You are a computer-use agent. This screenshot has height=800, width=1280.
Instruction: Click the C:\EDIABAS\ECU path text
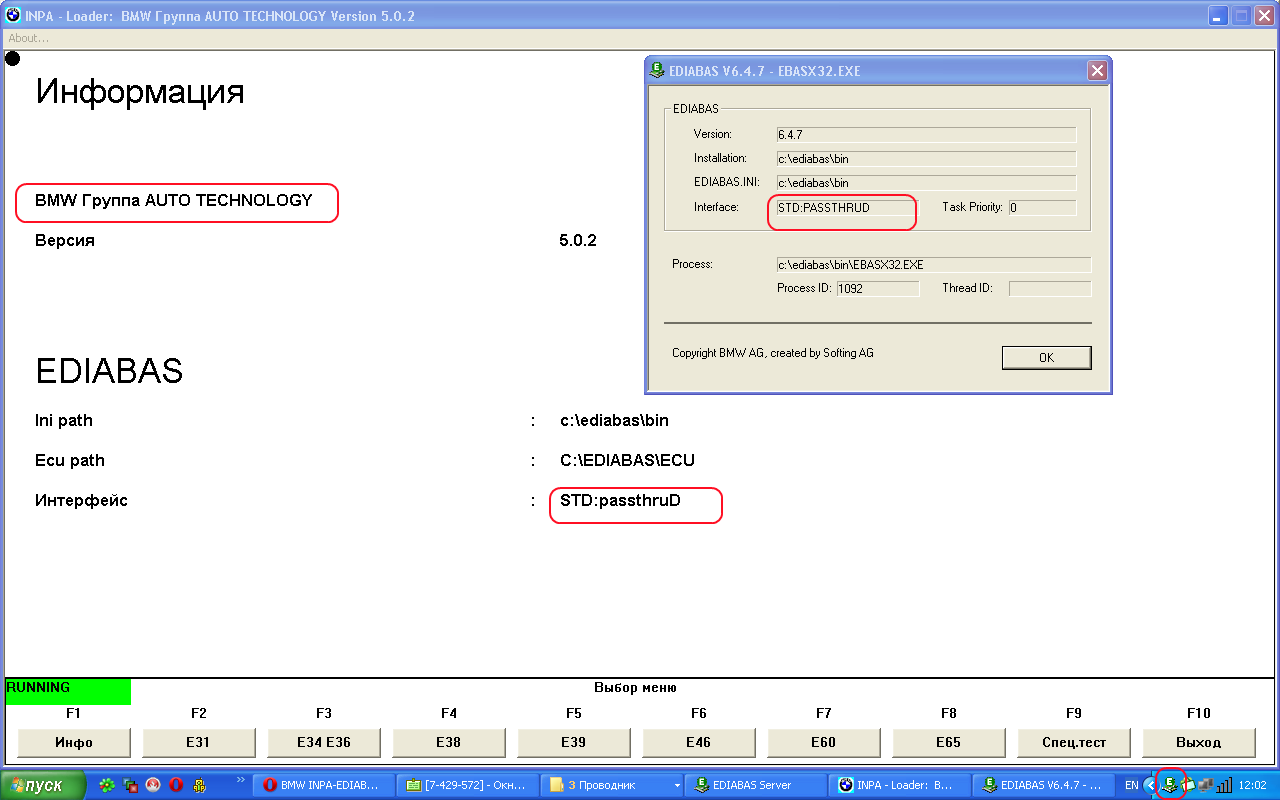tap(627, 461)
